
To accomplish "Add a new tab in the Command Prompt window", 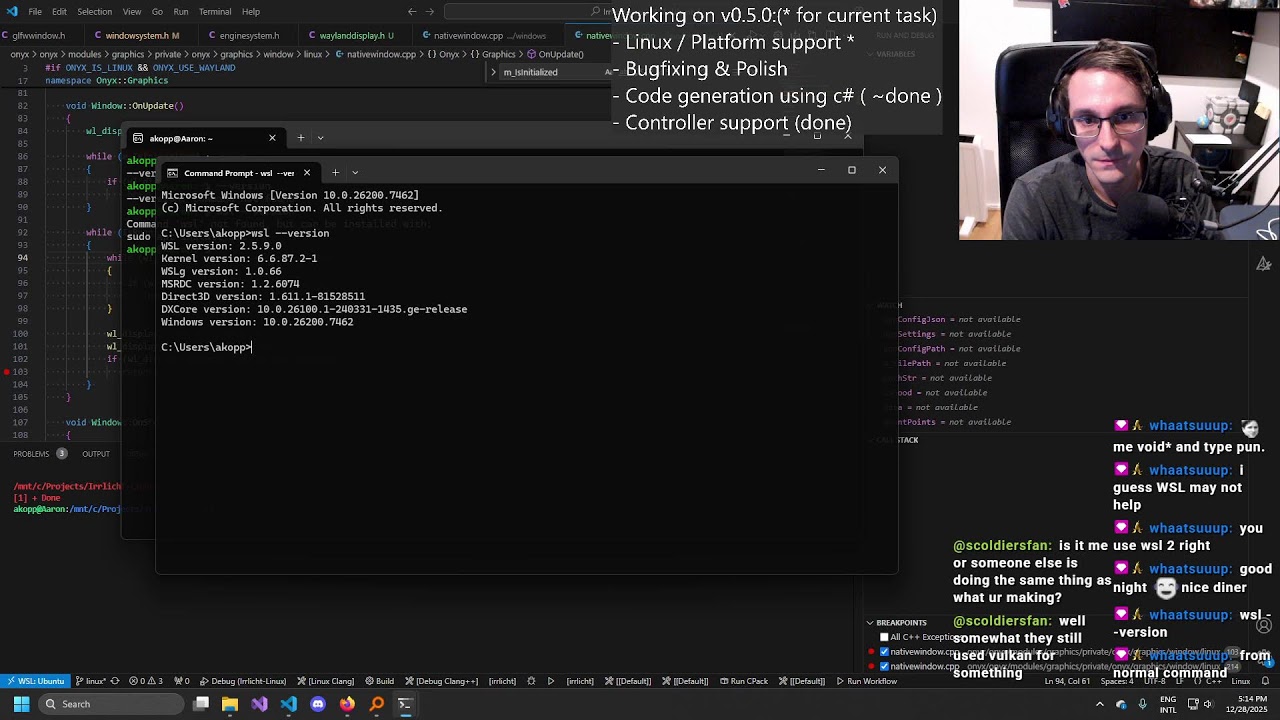I will (335, 173).
